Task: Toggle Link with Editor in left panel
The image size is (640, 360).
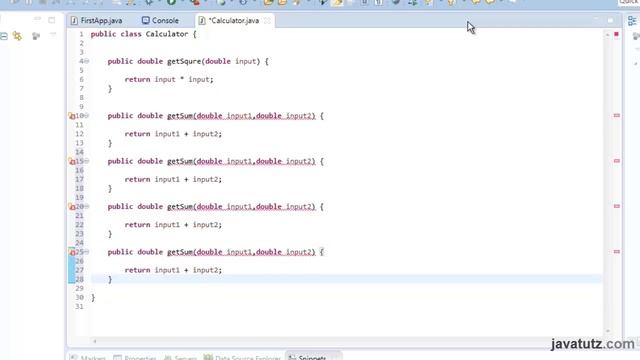Action: coord(17,36)
